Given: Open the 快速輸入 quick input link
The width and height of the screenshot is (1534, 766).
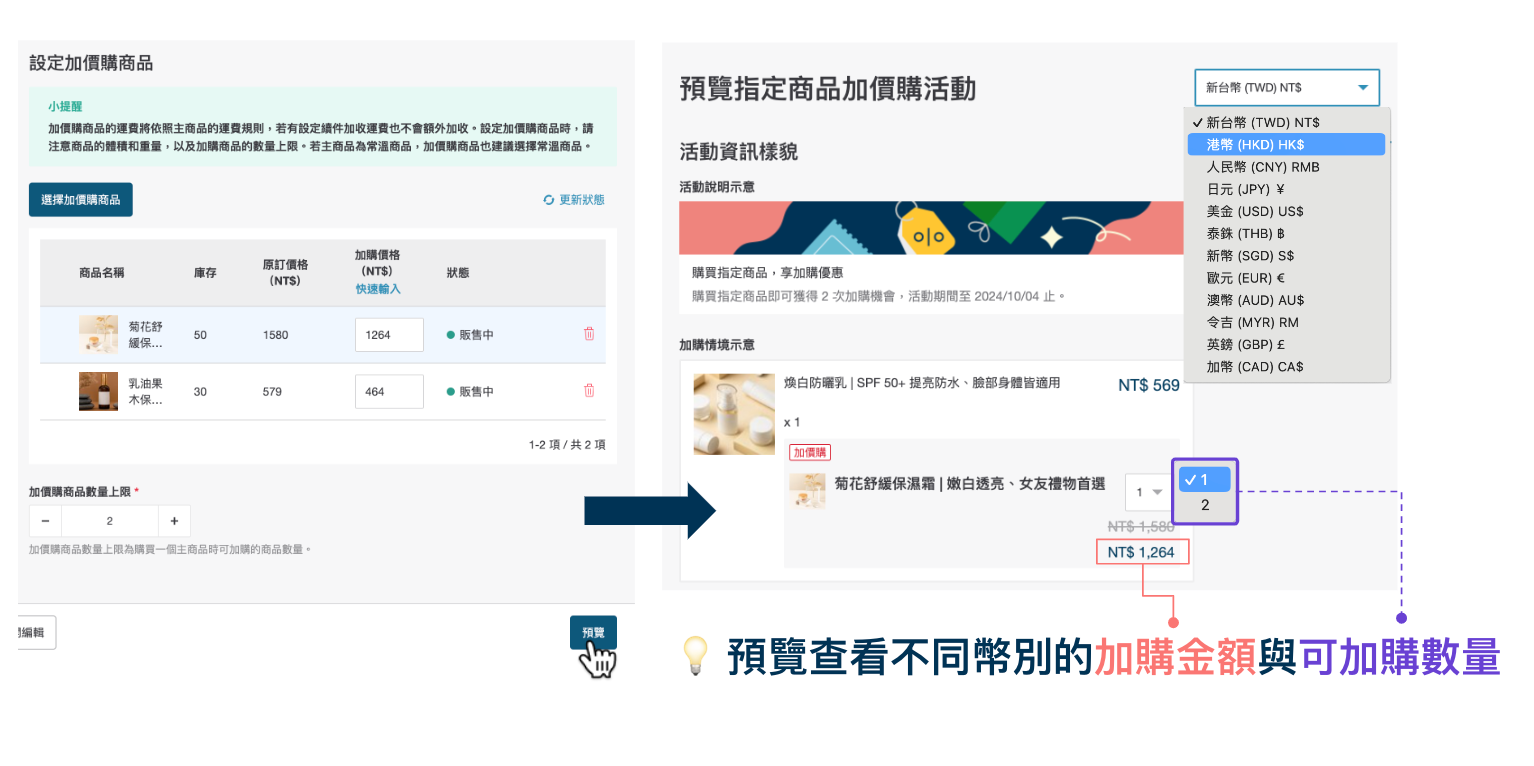Looking at the screenshot, I should (378, 289).
